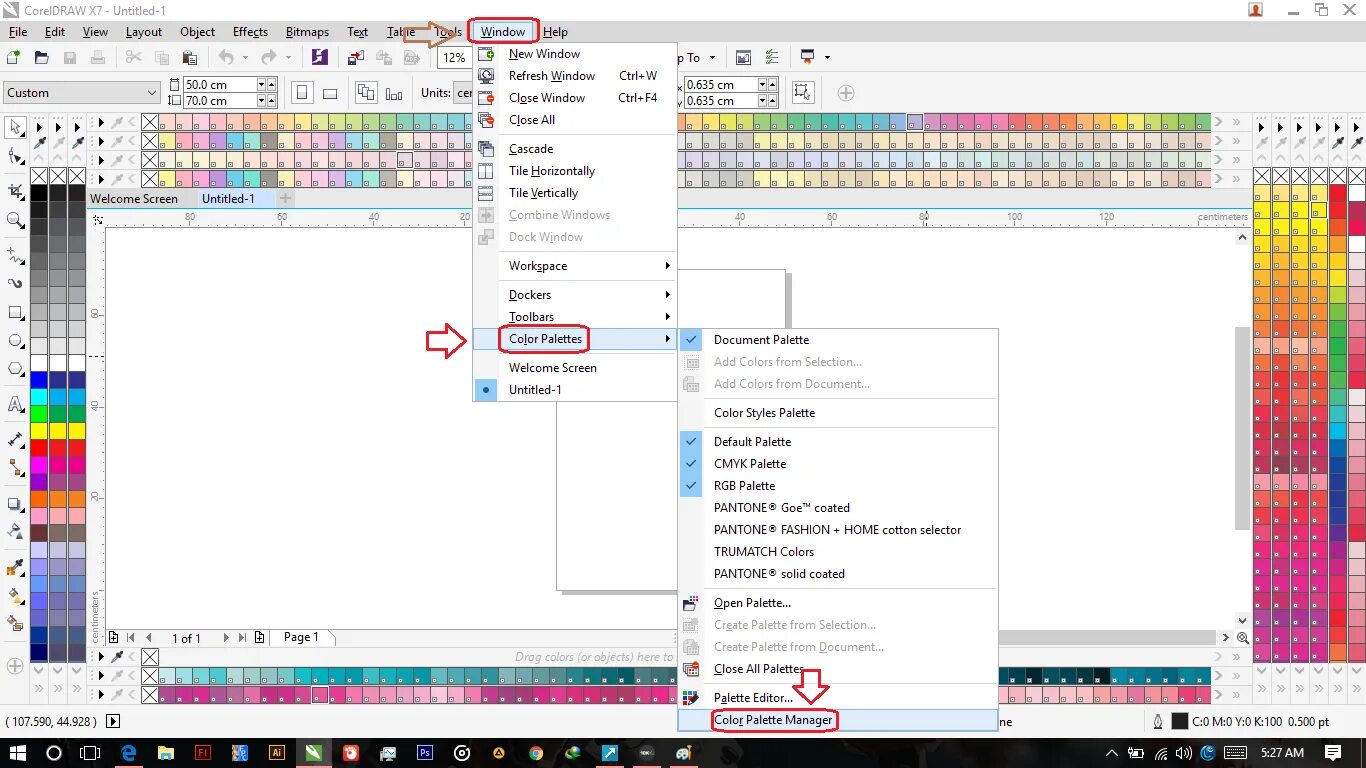This screenshot has width=1366, height=768.
Task: Select the Interactive Fill tool
Action: 15,596
